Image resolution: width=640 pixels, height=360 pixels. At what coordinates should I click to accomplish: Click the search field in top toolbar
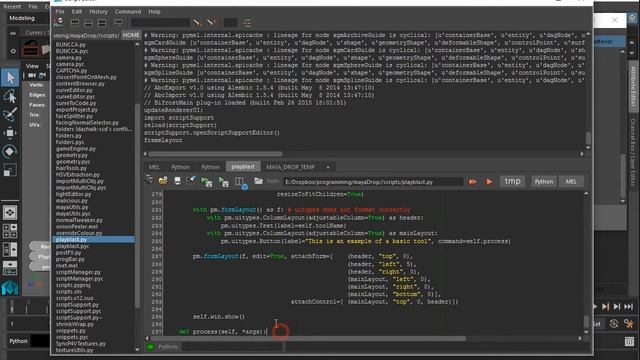click(x=160, y=23)
